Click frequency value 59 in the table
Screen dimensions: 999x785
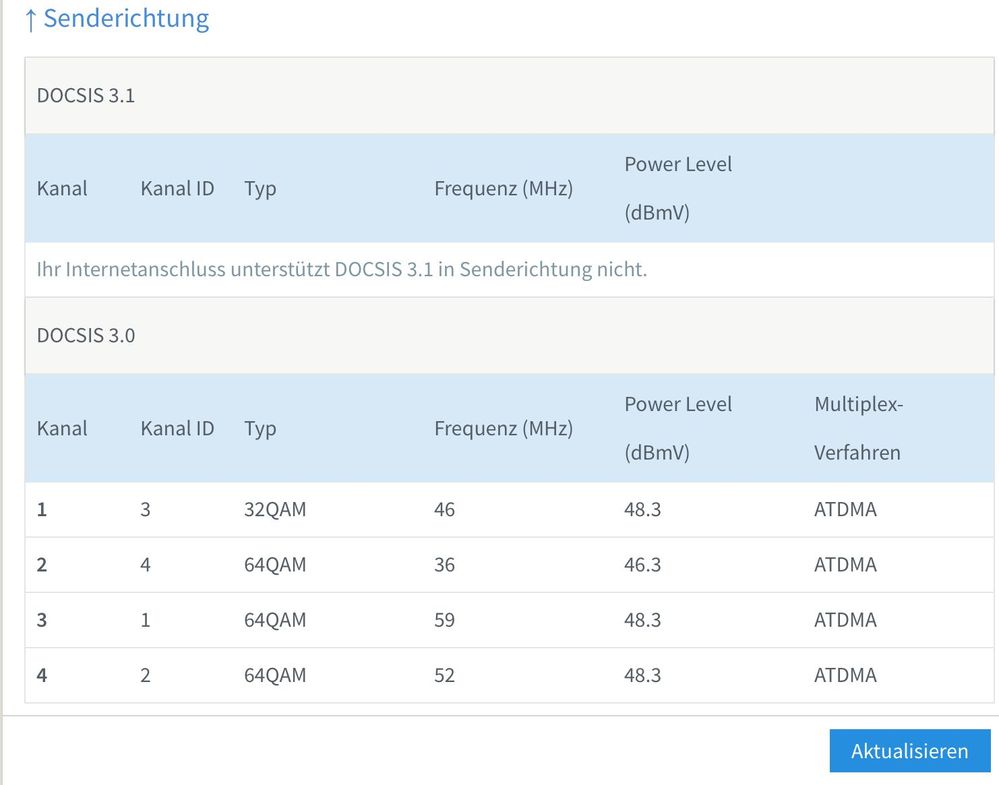point(444,620)
